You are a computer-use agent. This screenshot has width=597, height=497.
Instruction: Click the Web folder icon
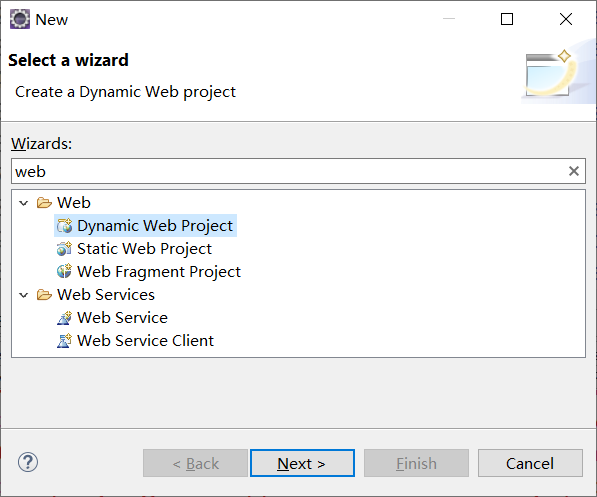44,203
